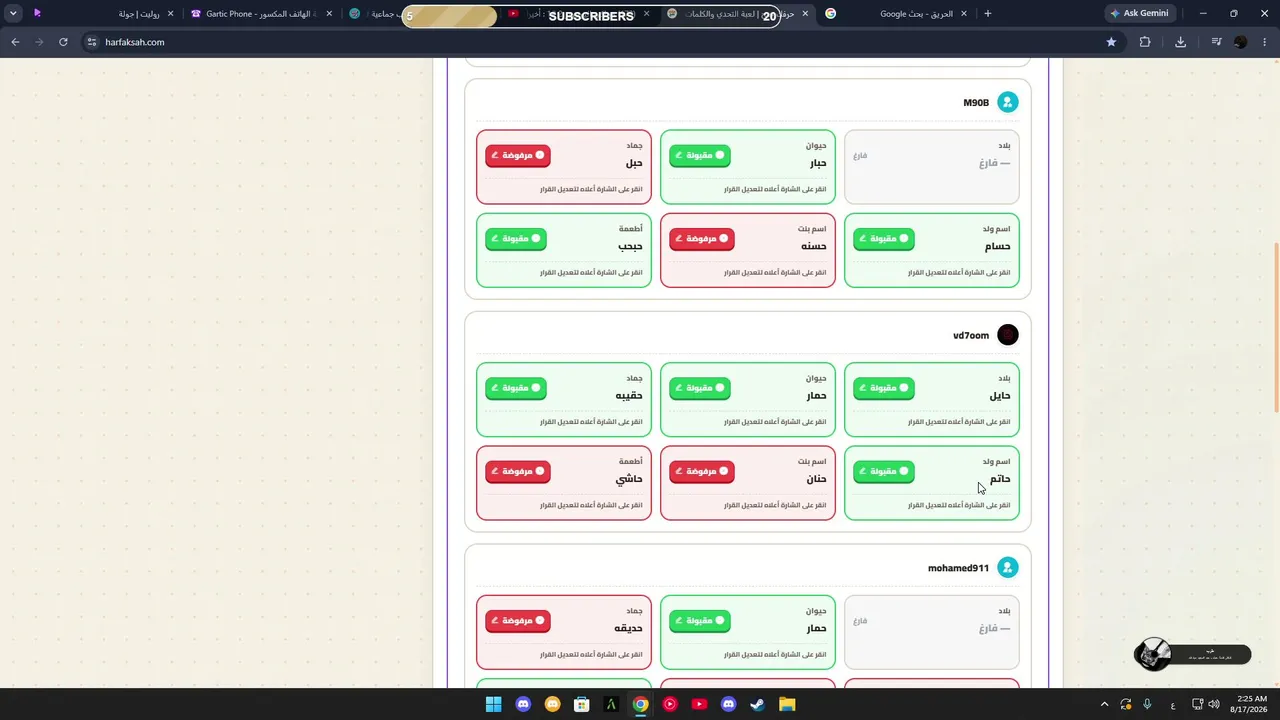Screen dimensions: 1280x720
Task: Open the media controls button
Action: [1216, 42]
